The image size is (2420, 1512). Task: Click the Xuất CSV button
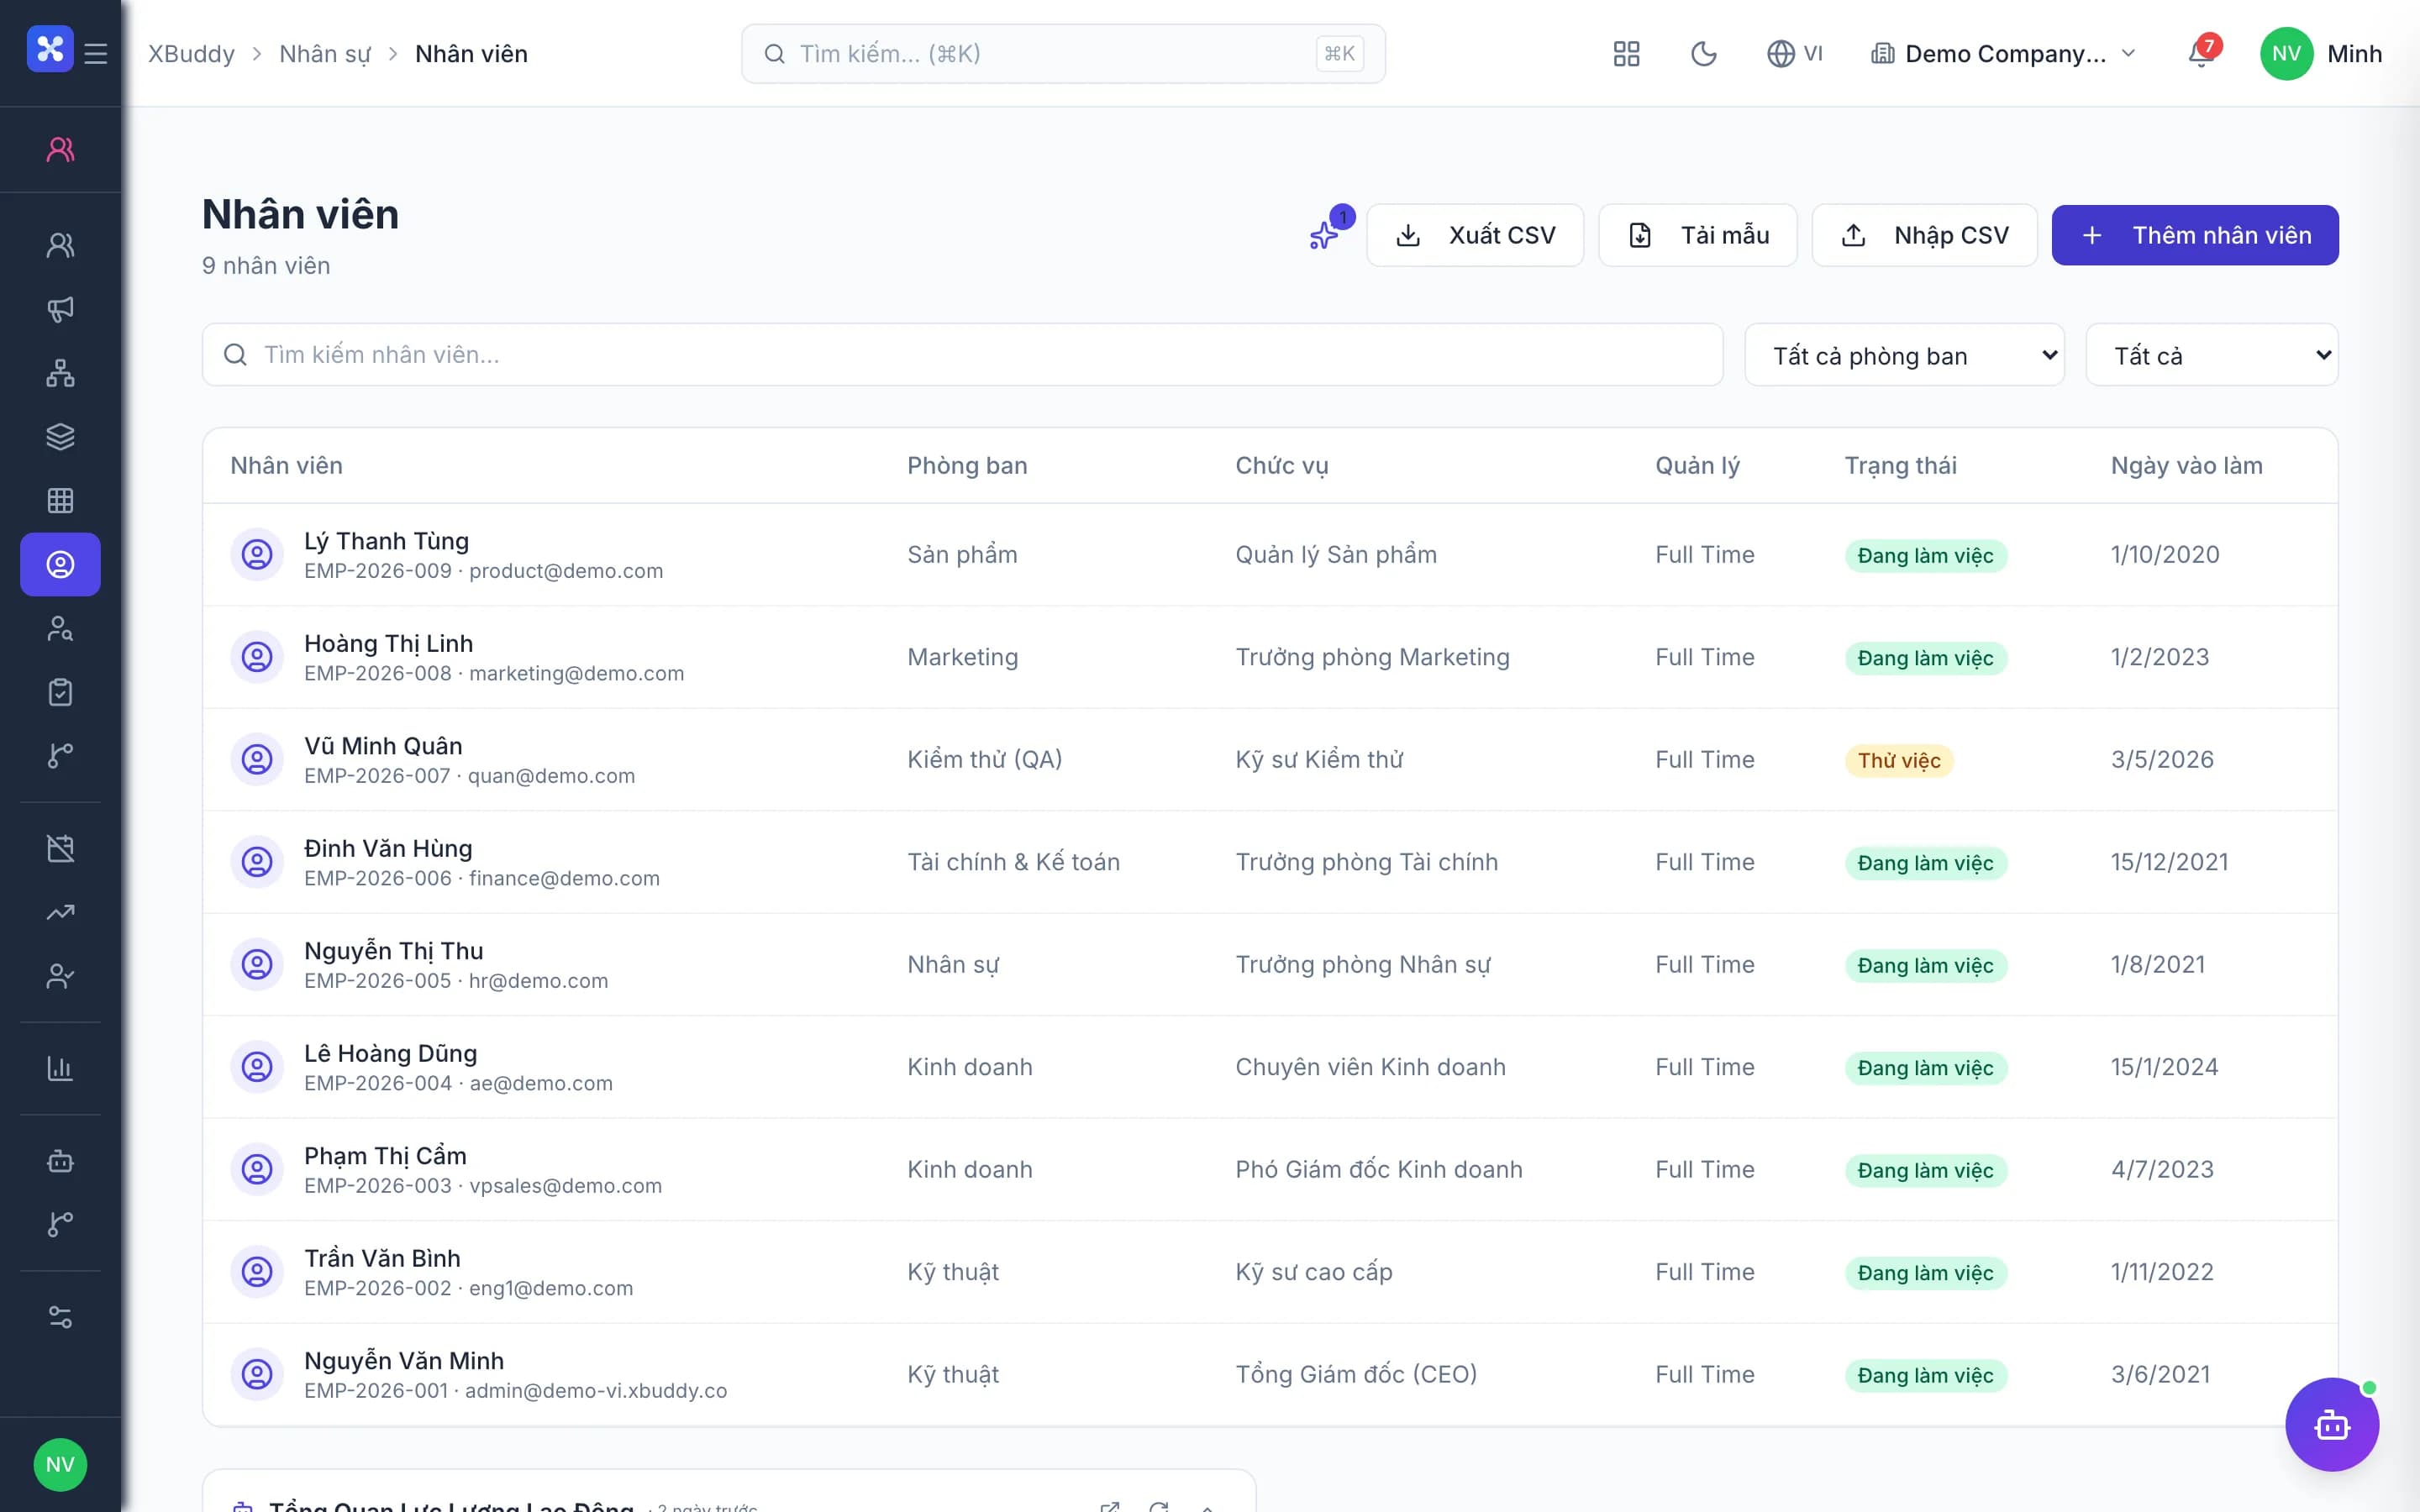[x=1475, y=235]
